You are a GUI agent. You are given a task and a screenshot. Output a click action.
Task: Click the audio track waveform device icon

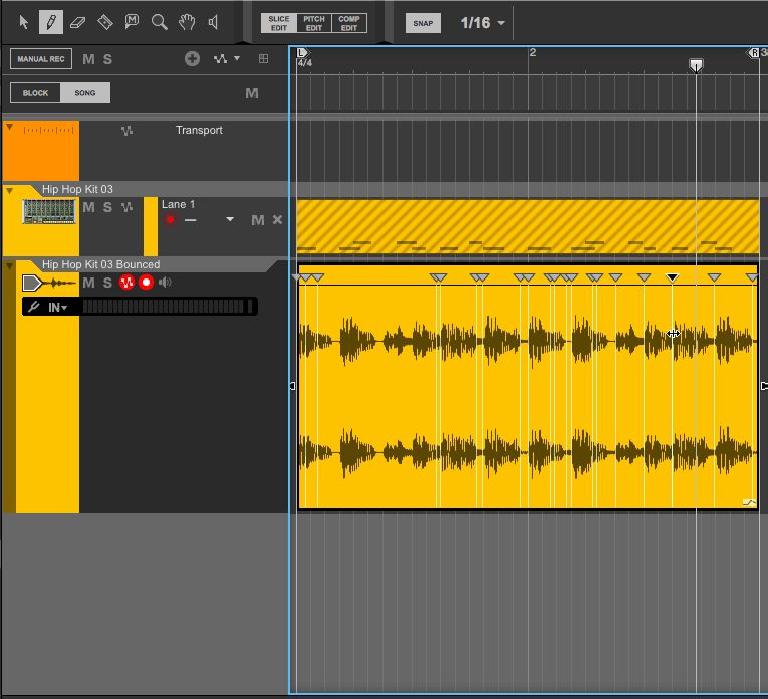[x=49, y=283]
